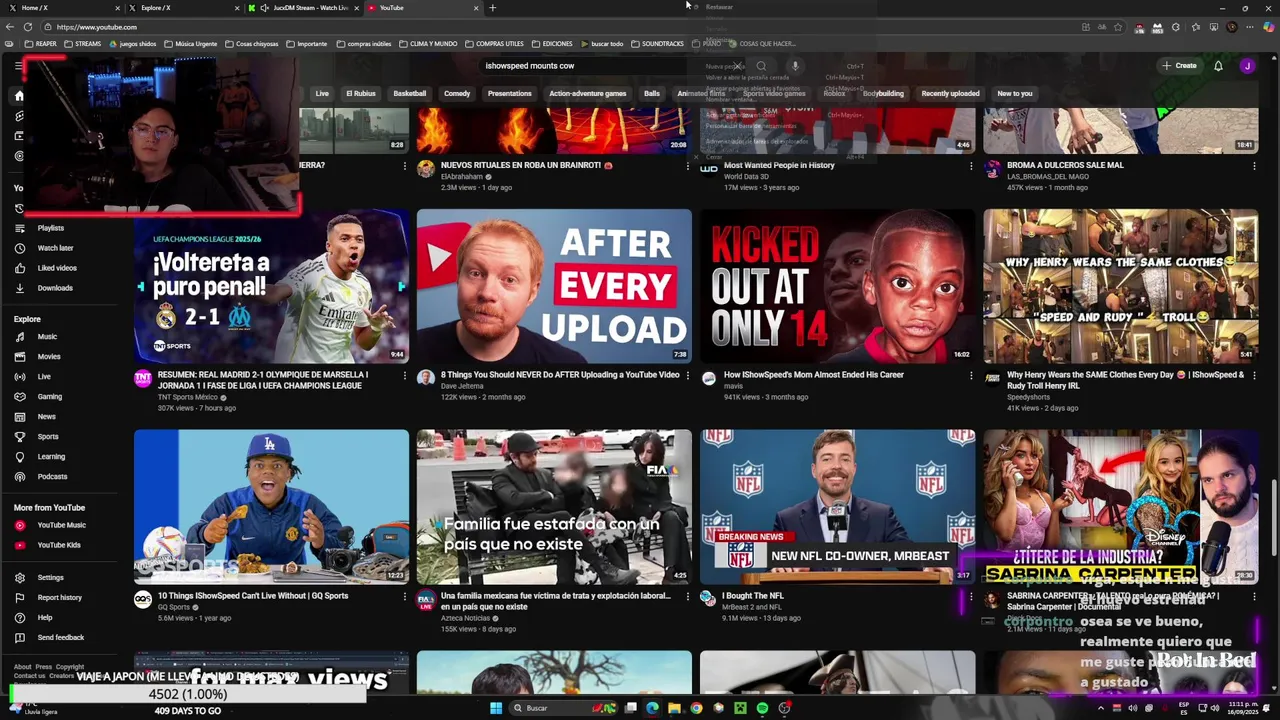The height and width of the screenshot is (720, 1280).
Task: Open the Música Urgente bookmark folder
Action: pos(190,44)
